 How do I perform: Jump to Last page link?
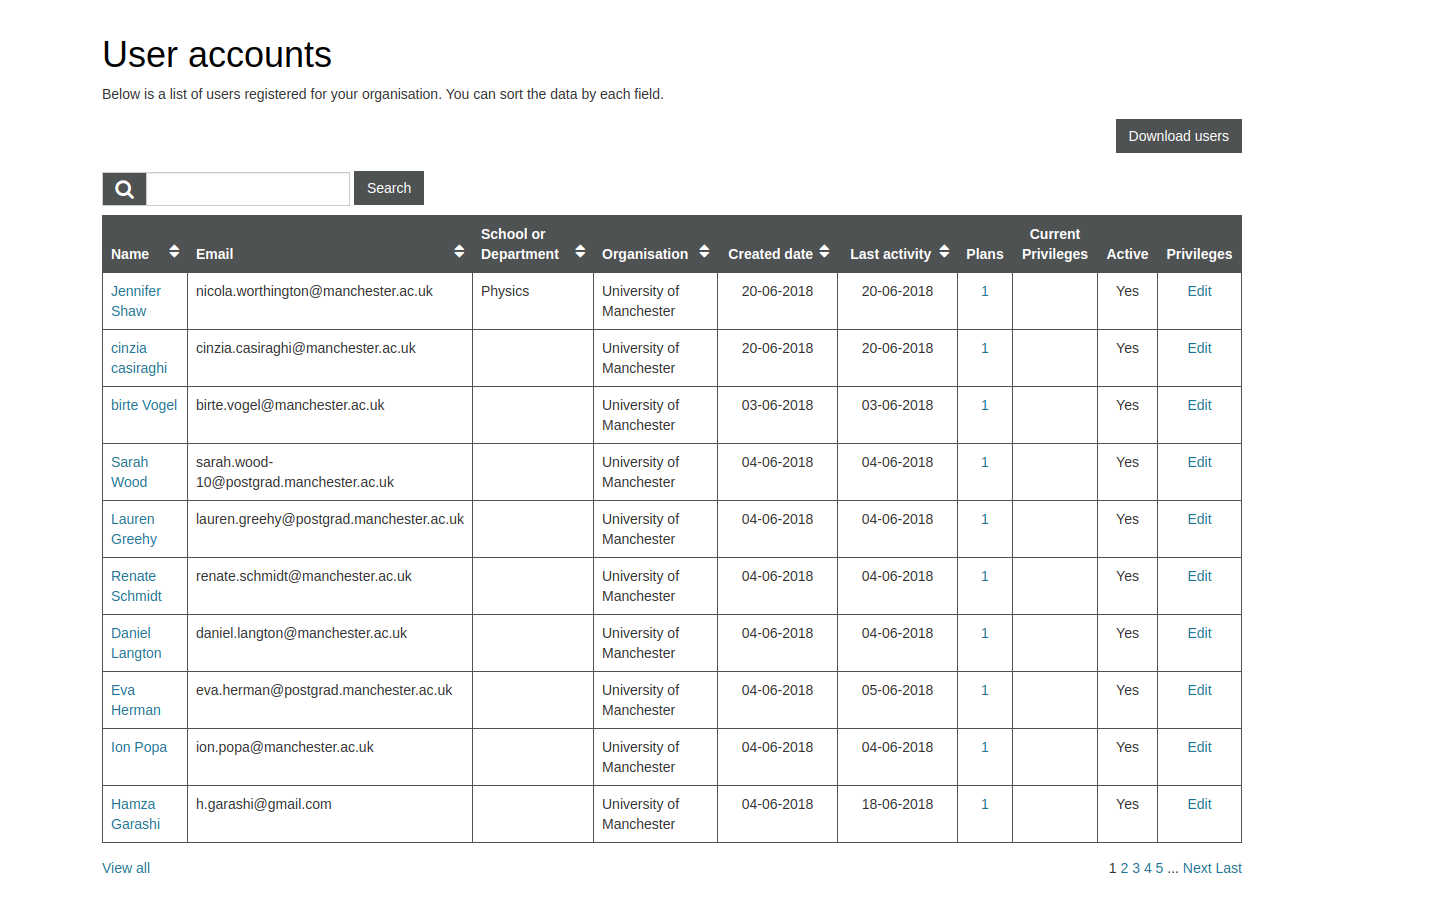[x=1229, y=868]
